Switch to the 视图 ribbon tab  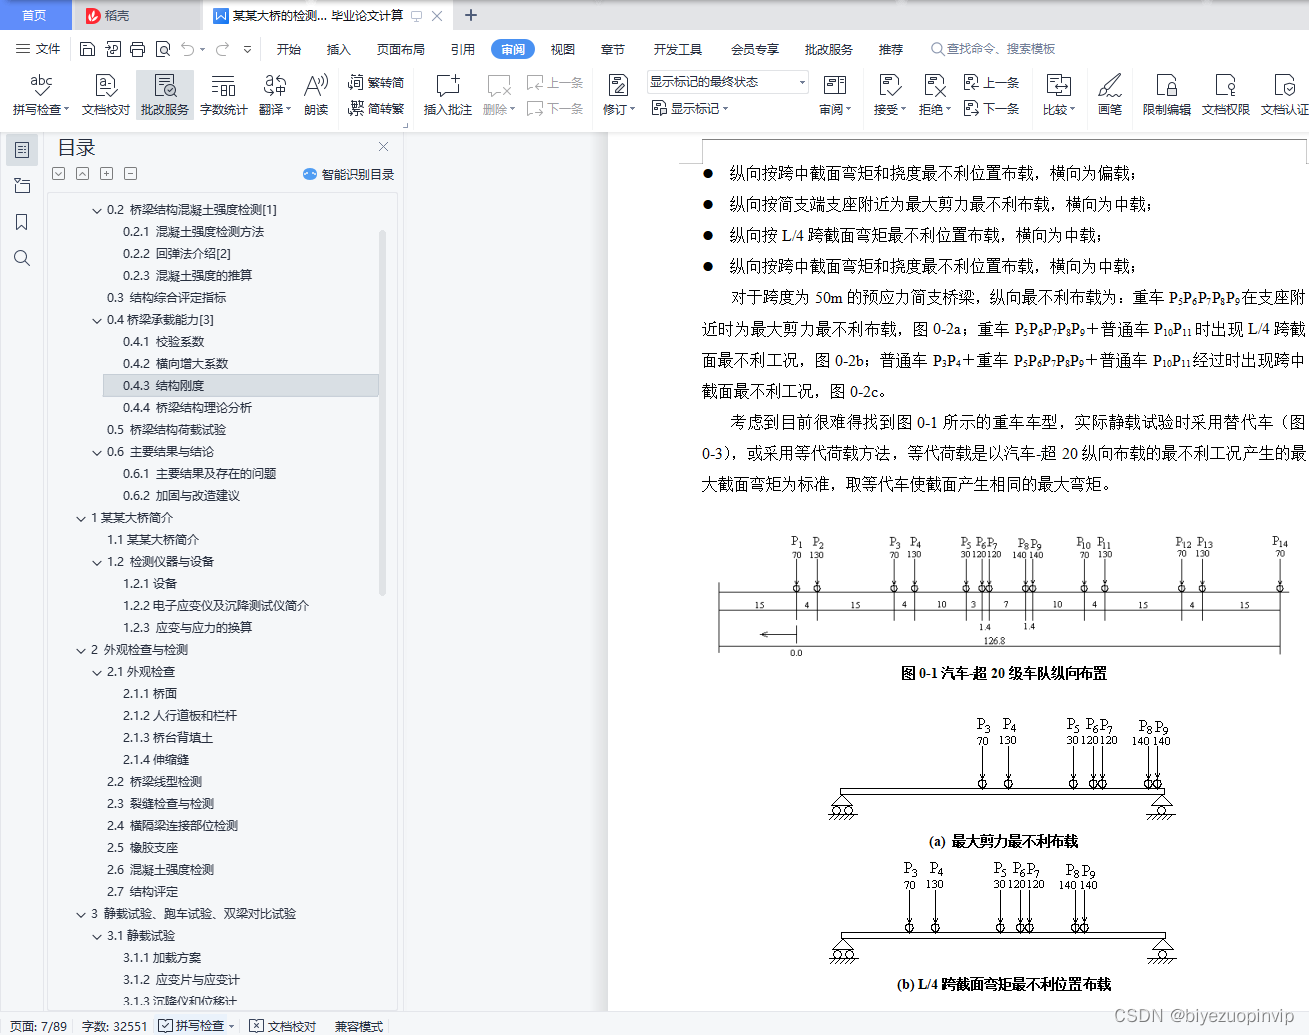[563, 49]
